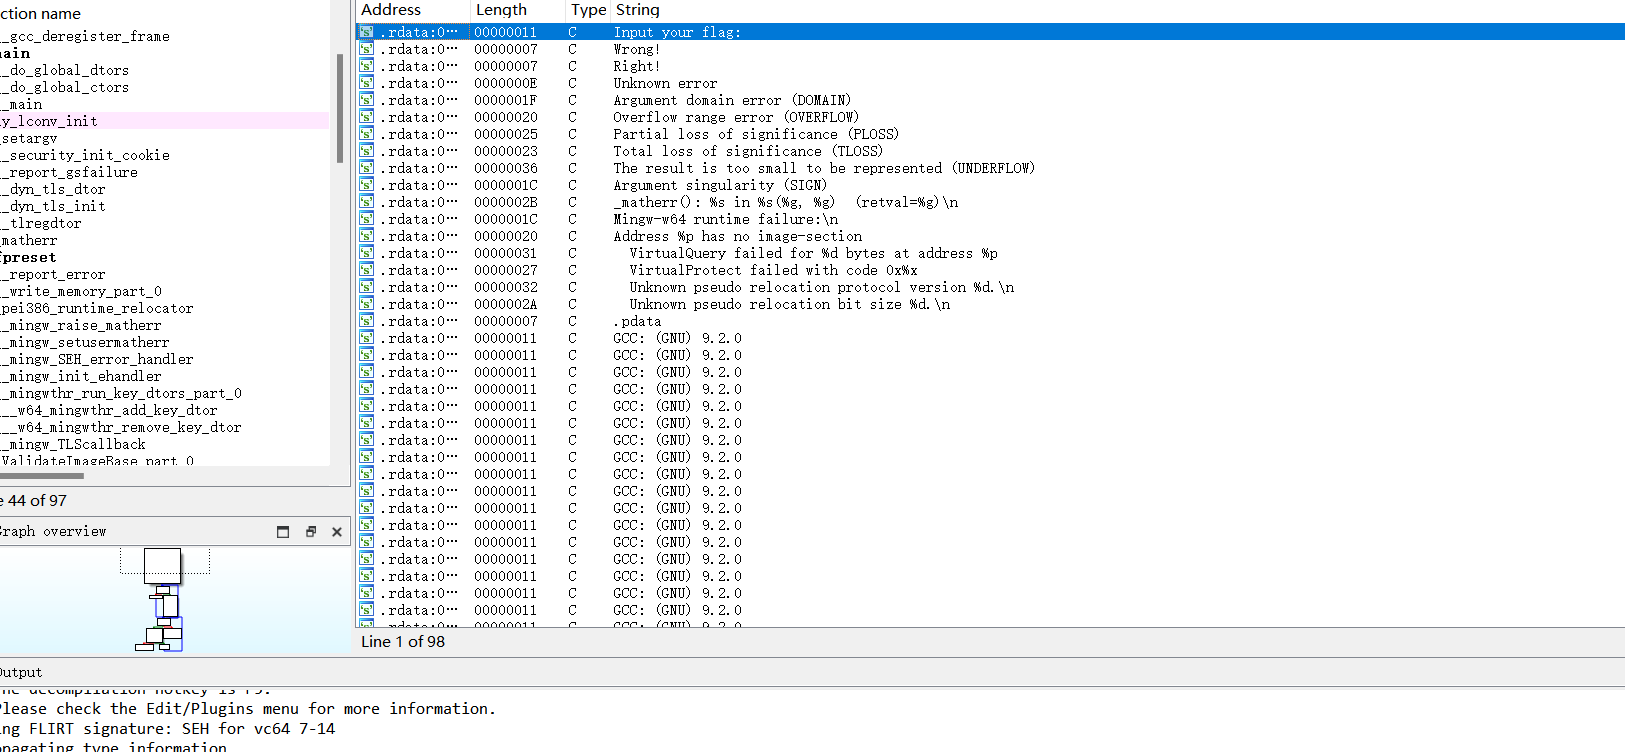This screenshot has height=752, width=1625.
Task: Select function pei386_runtime_relocator
Action: pyautogui.click(x=97, y=308)
